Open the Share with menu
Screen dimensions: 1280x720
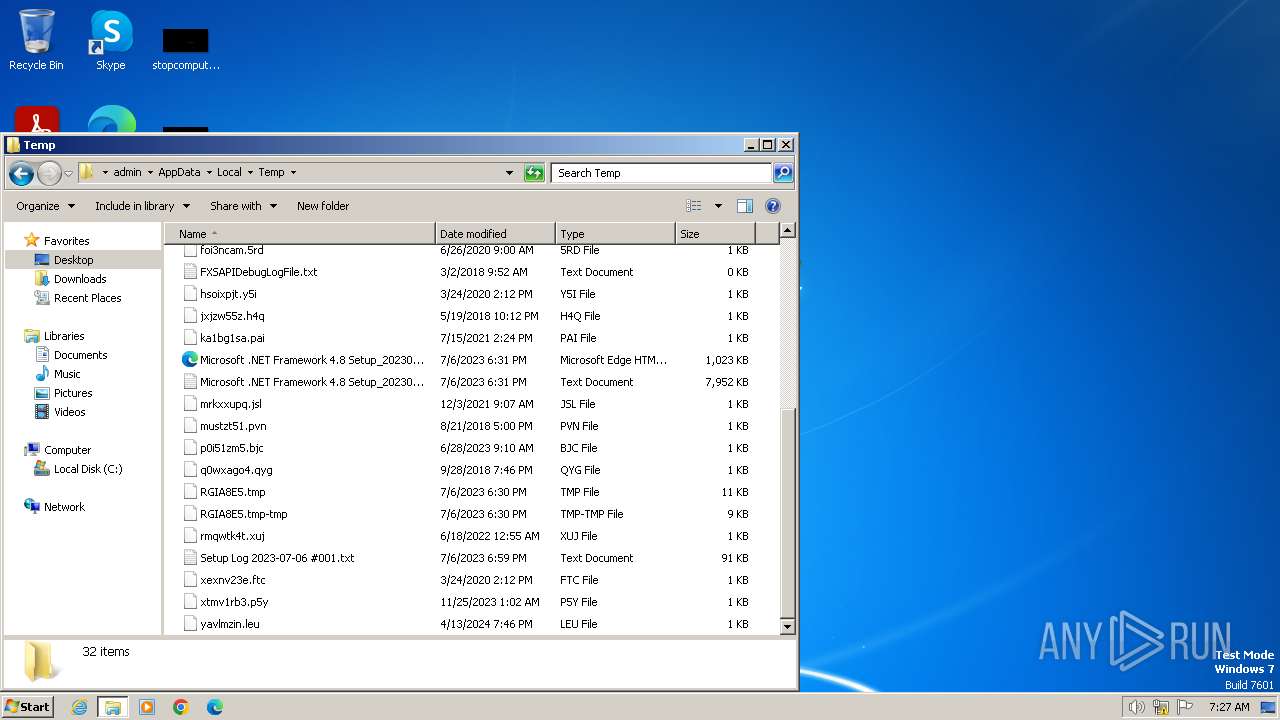point(242,206)
